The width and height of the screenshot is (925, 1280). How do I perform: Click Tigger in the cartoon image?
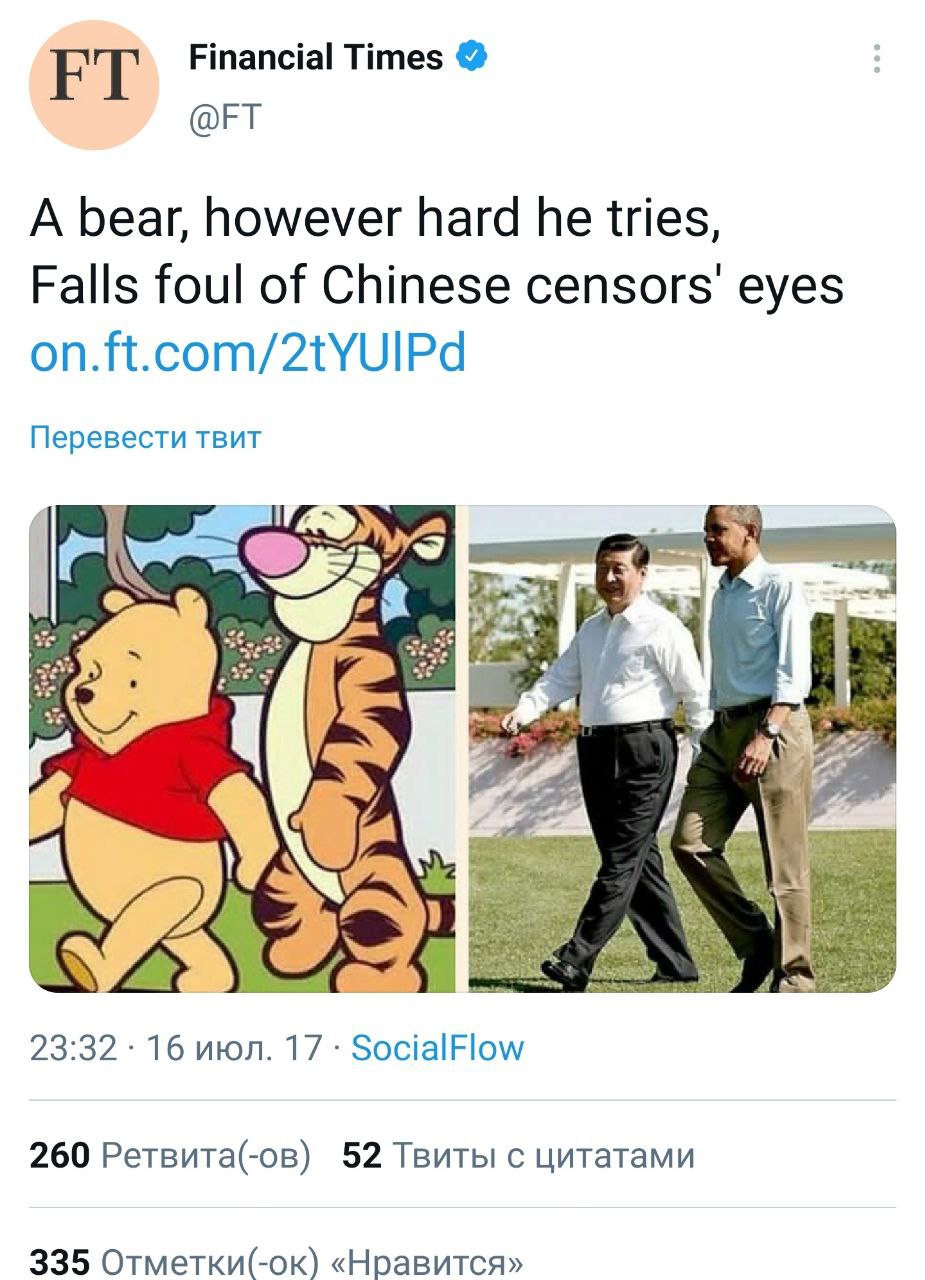[x=340, y=720]
